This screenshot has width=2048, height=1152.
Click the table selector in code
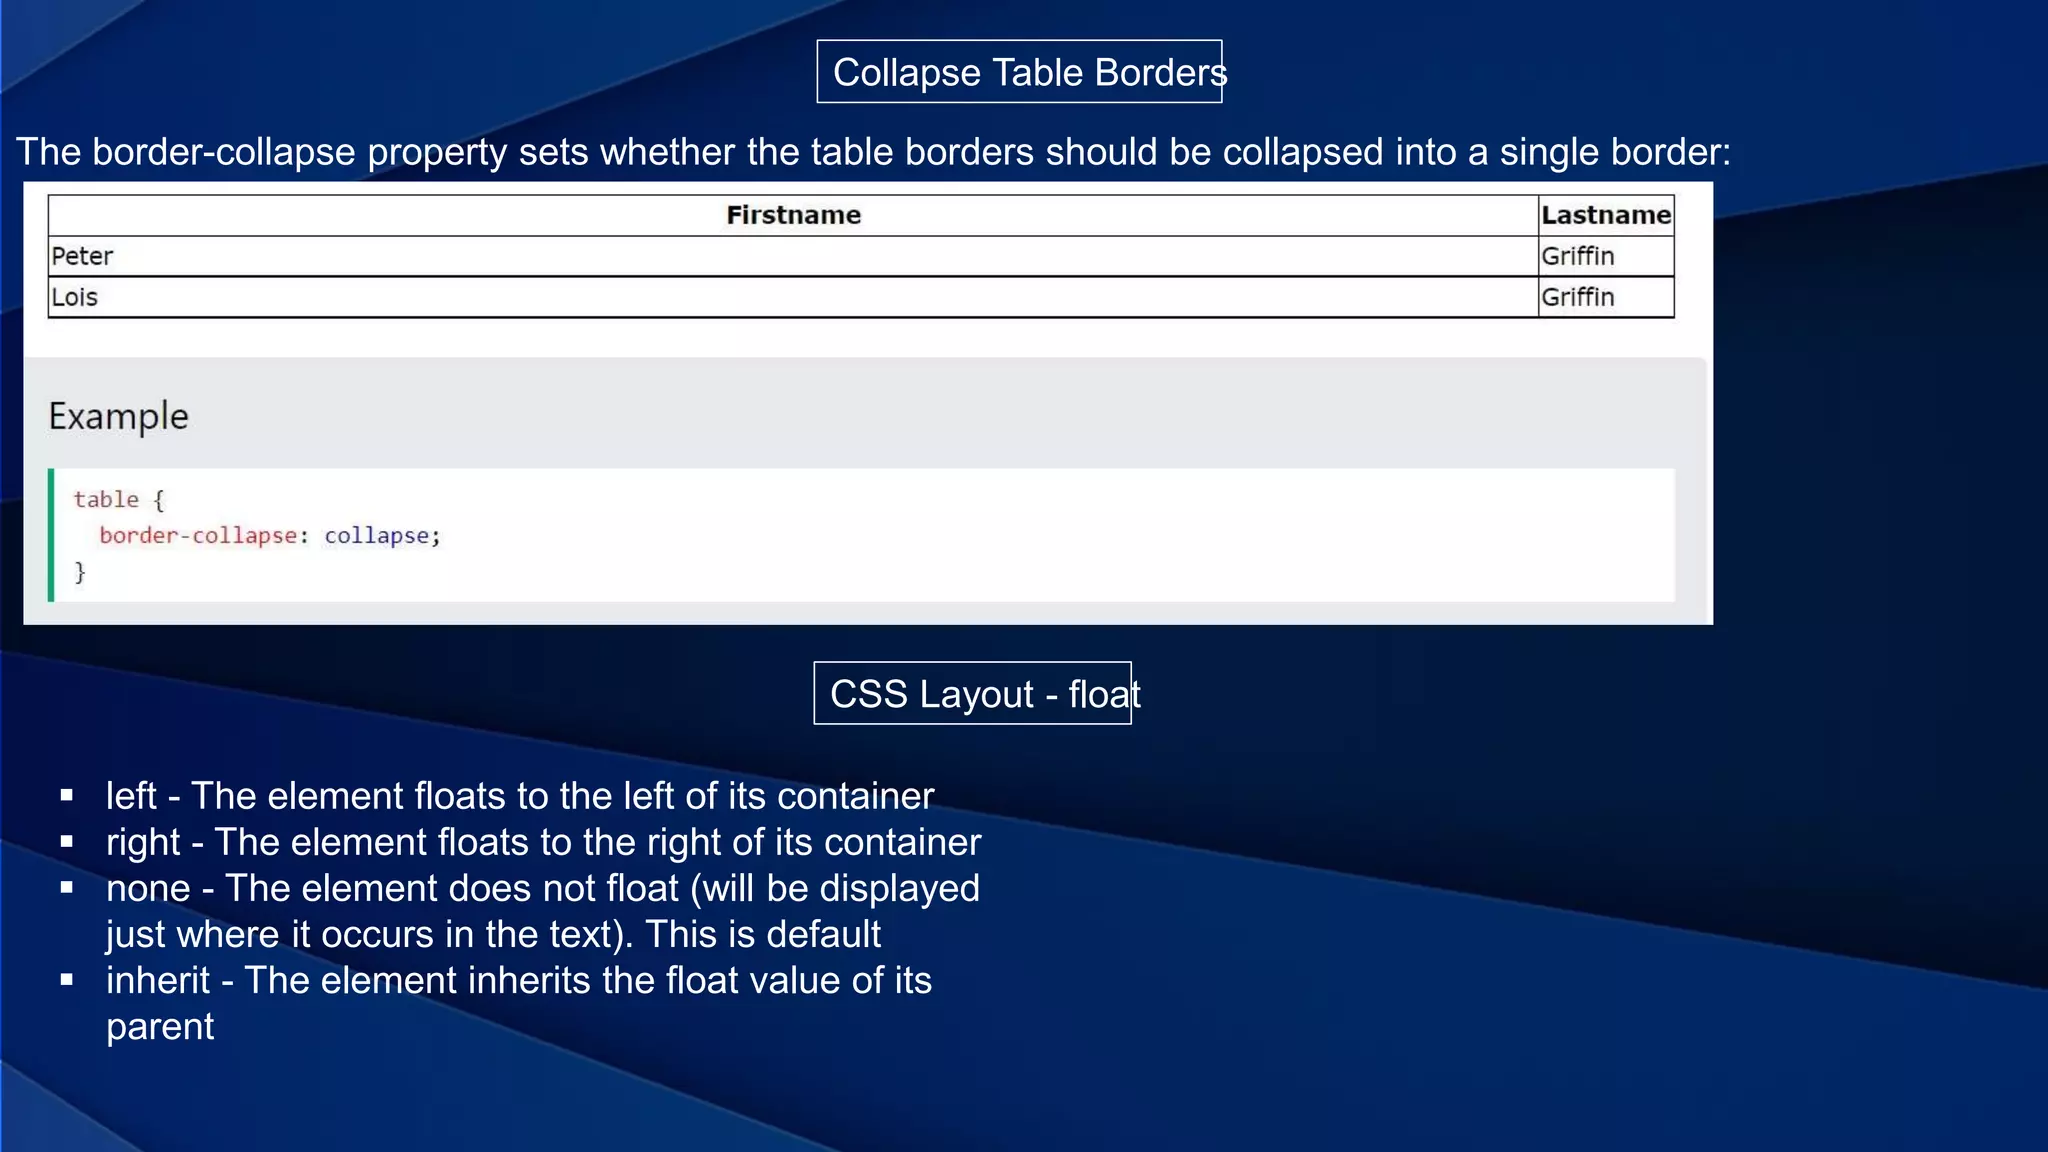106,499
